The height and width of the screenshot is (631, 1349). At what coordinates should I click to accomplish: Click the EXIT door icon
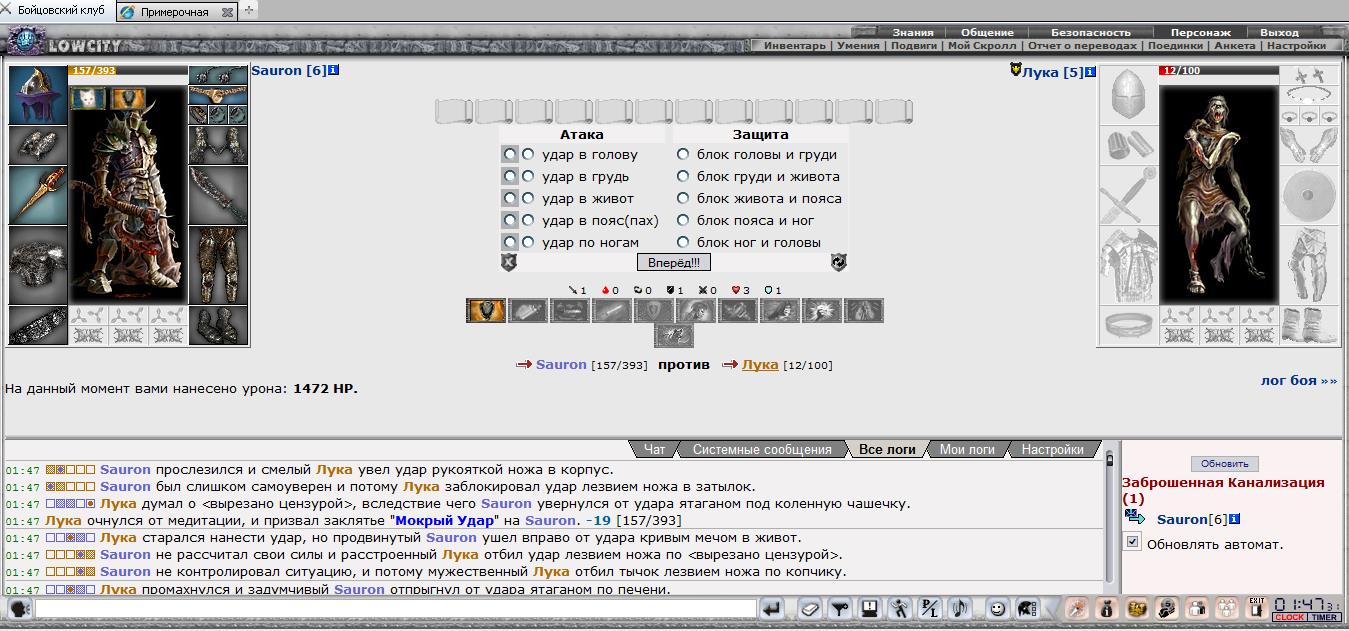pyautogui.click(x=1257, y=608)
